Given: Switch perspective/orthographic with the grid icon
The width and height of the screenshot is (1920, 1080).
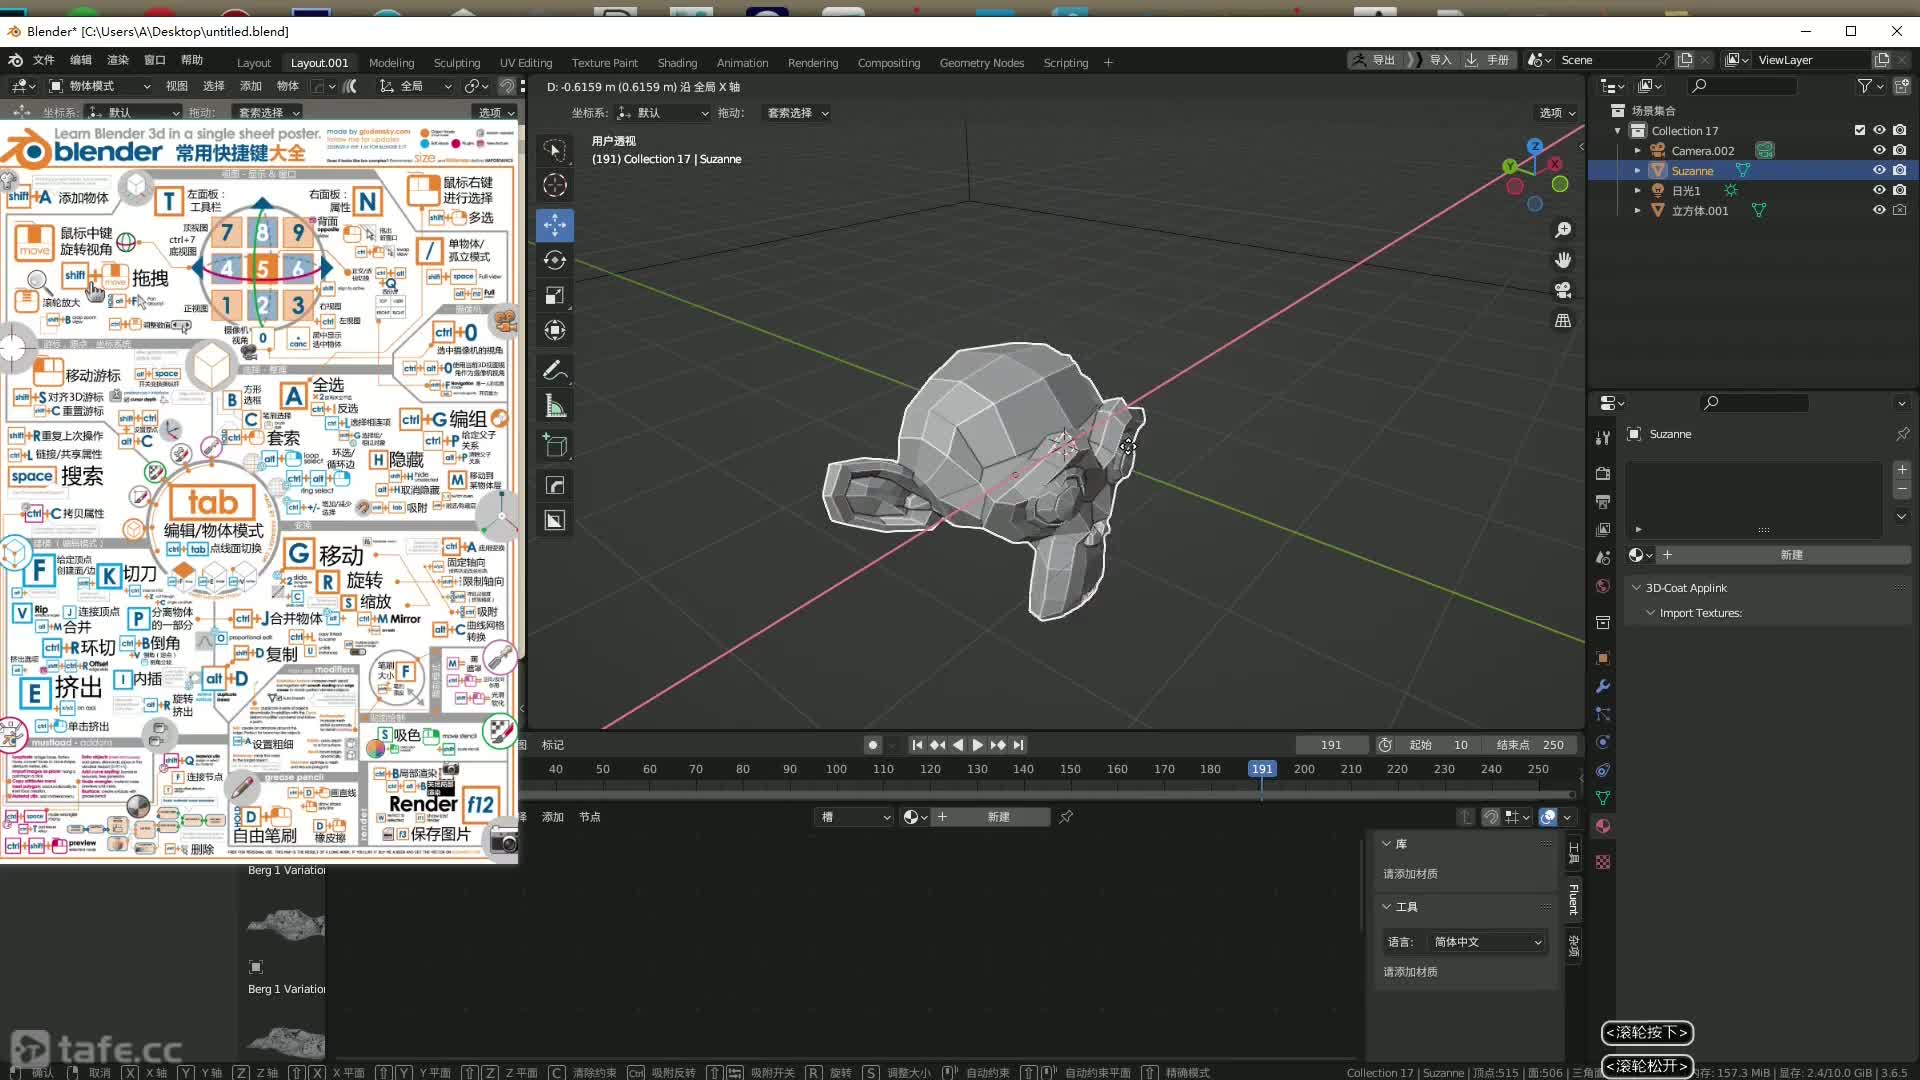Looking at the screenshot, I should coord(1563,321).
